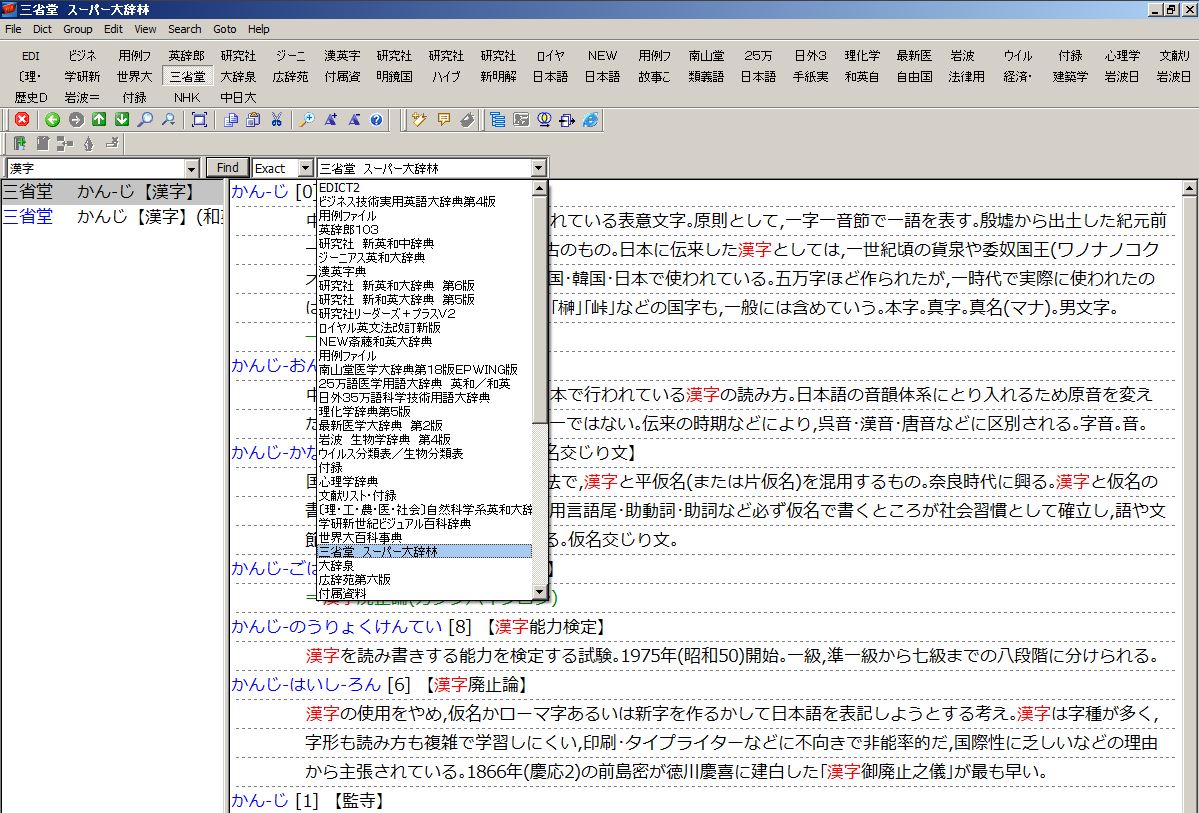Click the zoom-in magnifier with plus icon
This screenshot has width=1199, height=813.
307,119
